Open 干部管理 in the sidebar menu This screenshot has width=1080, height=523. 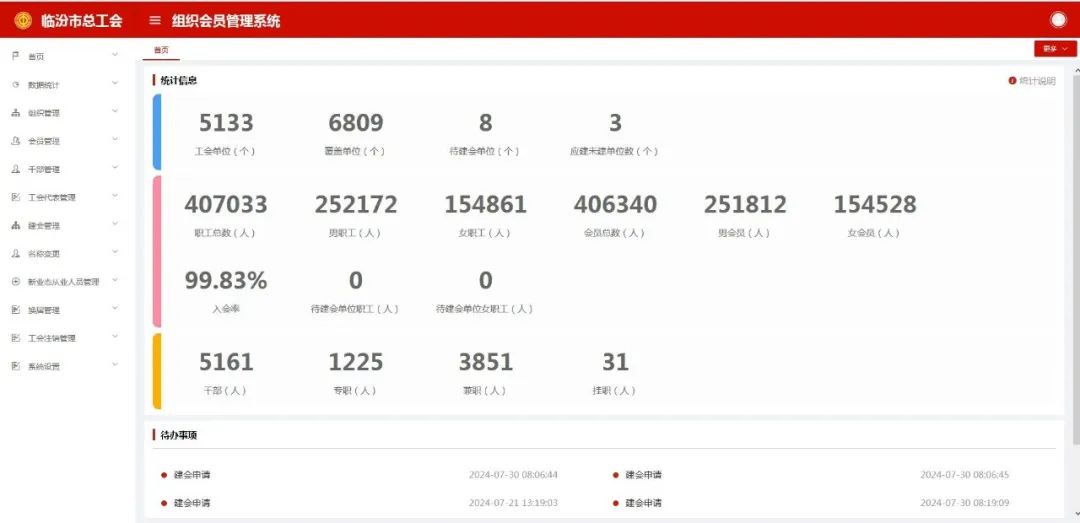tap(43, 170)
